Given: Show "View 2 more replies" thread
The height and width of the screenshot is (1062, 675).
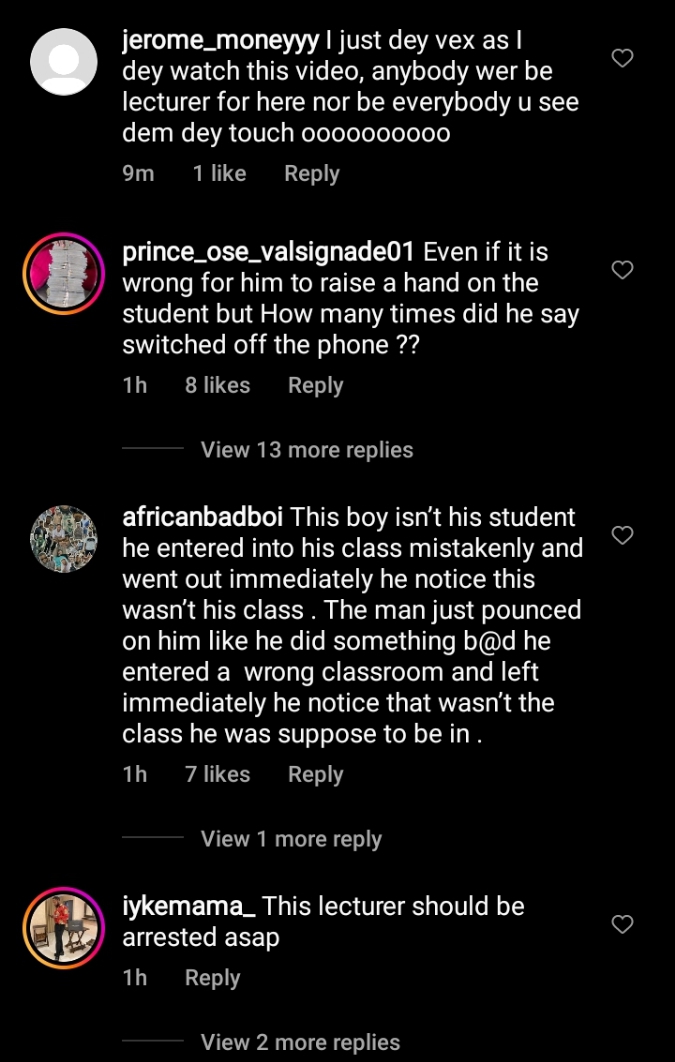Looking at the screenshot, I should [x=300, y=1042].
